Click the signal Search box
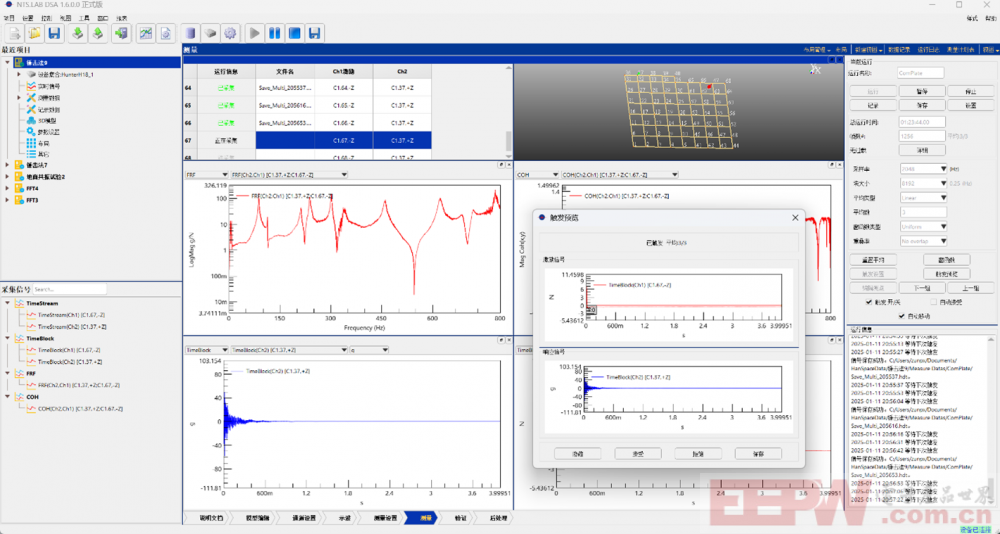The height and width of the screenshot is (534, 1000). [69, 290]
